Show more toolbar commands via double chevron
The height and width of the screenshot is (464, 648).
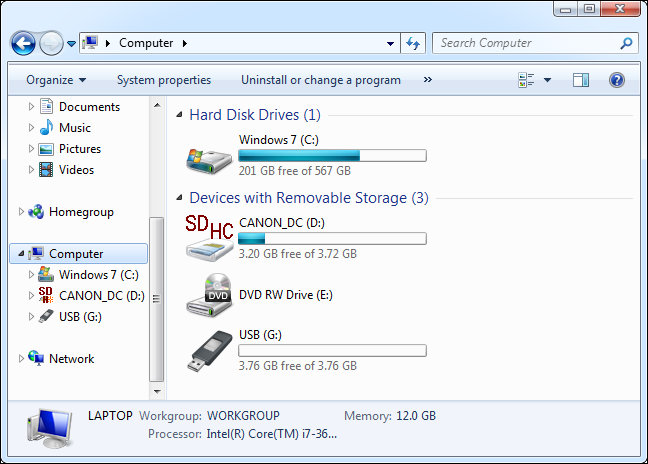pos(428,79)
